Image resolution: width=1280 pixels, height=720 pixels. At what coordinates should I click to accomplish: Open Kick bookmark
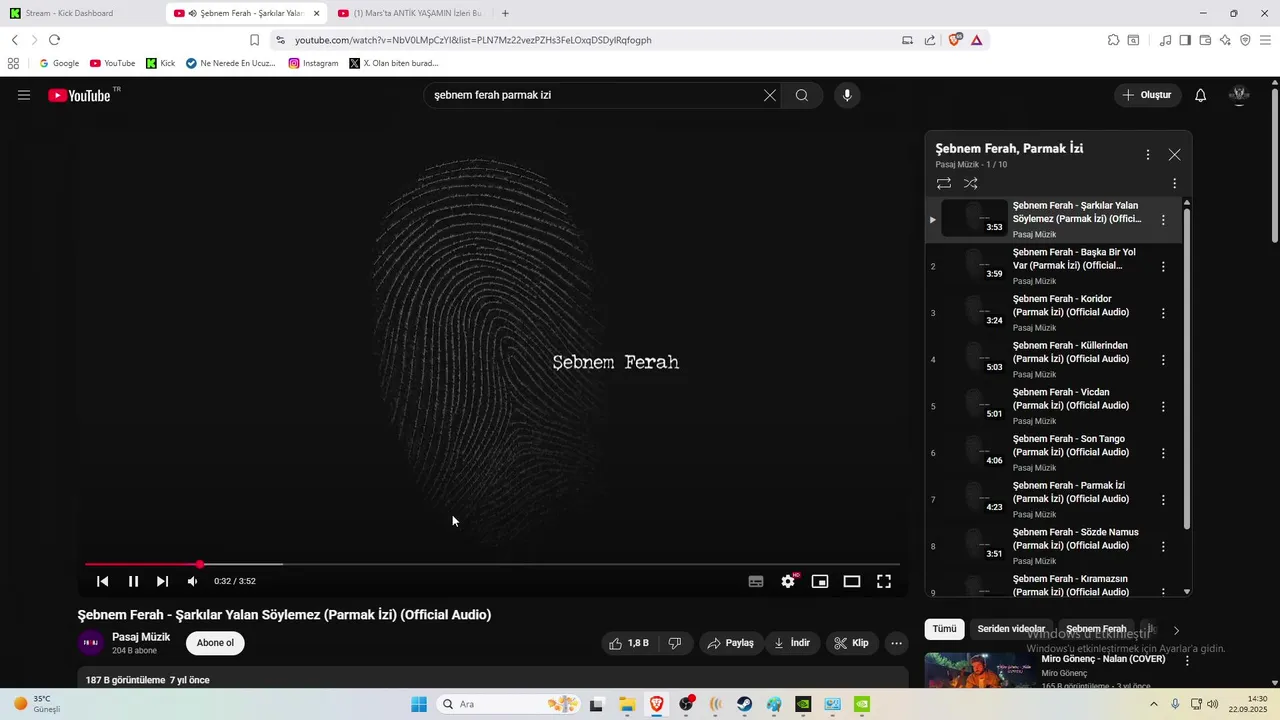tap(160, 63)
